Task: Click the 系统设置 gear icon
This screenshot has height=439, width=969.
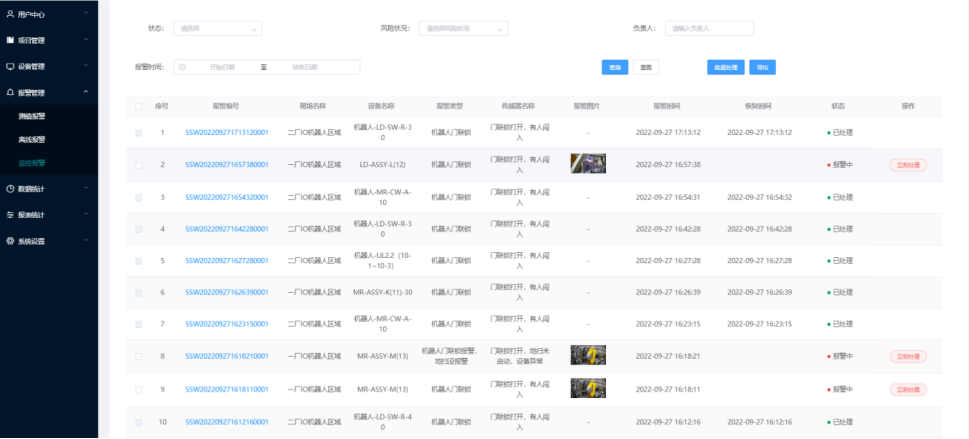Action: pyautogui.click(x=10, y=241)
